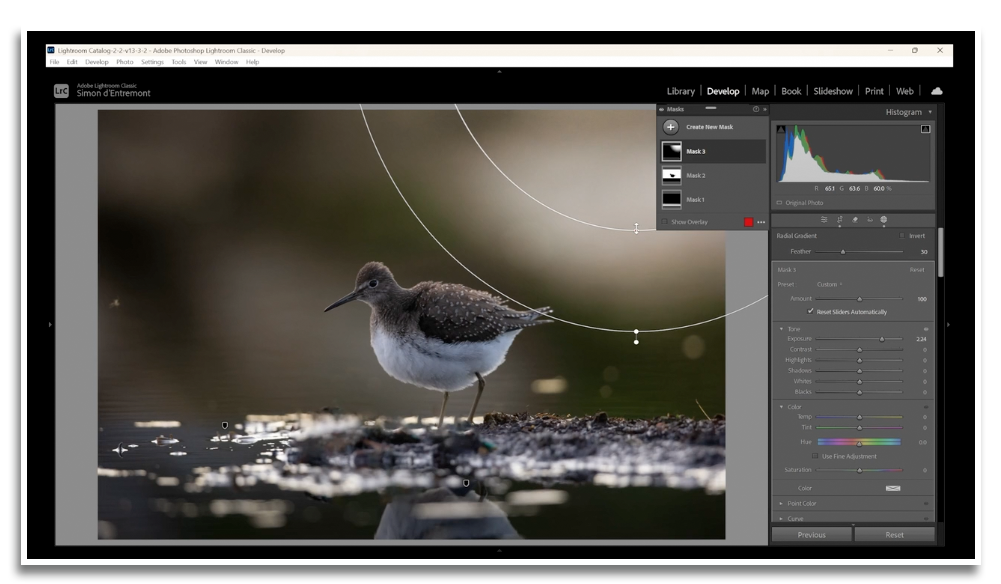Toggle the shadow clipping indicator in histogram
This screenshot has height=584, width=1001.
781,130
